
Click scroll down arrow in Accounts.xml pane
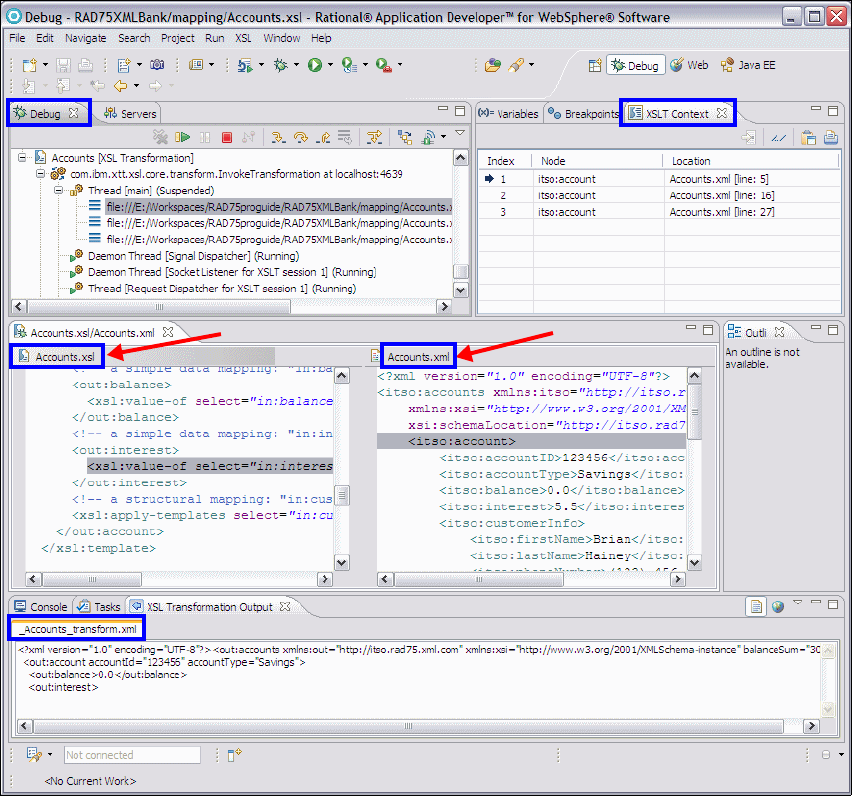click(694, 562)
